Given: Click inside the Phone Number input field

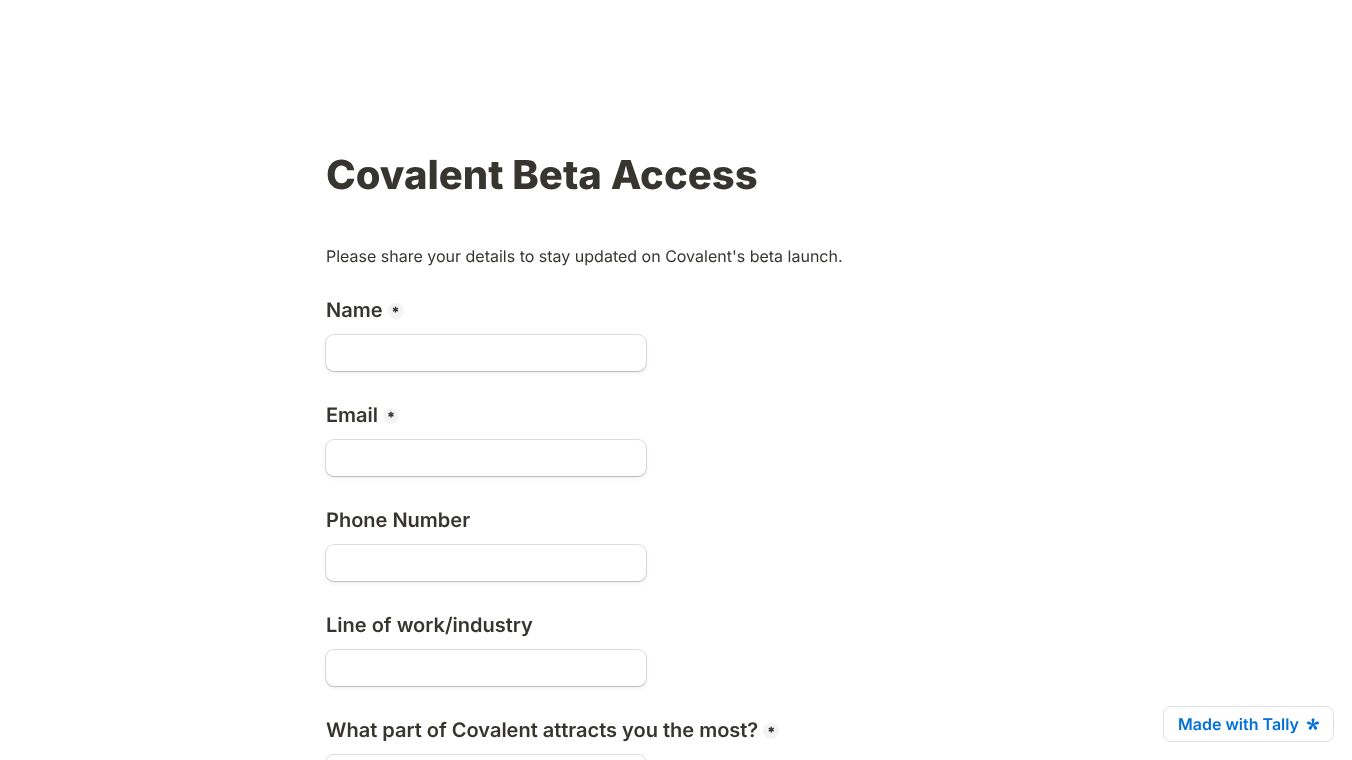Looking at the screenshot, I should 486,563.
